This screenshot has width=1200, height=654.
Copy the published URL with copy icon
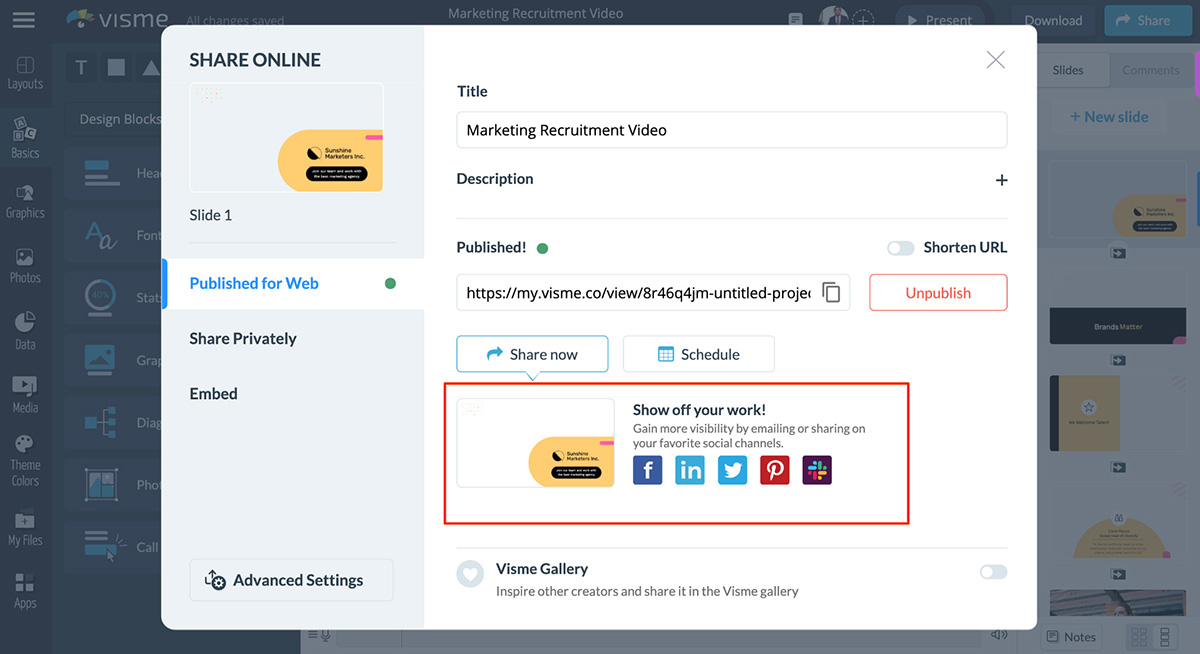(831, 293)
